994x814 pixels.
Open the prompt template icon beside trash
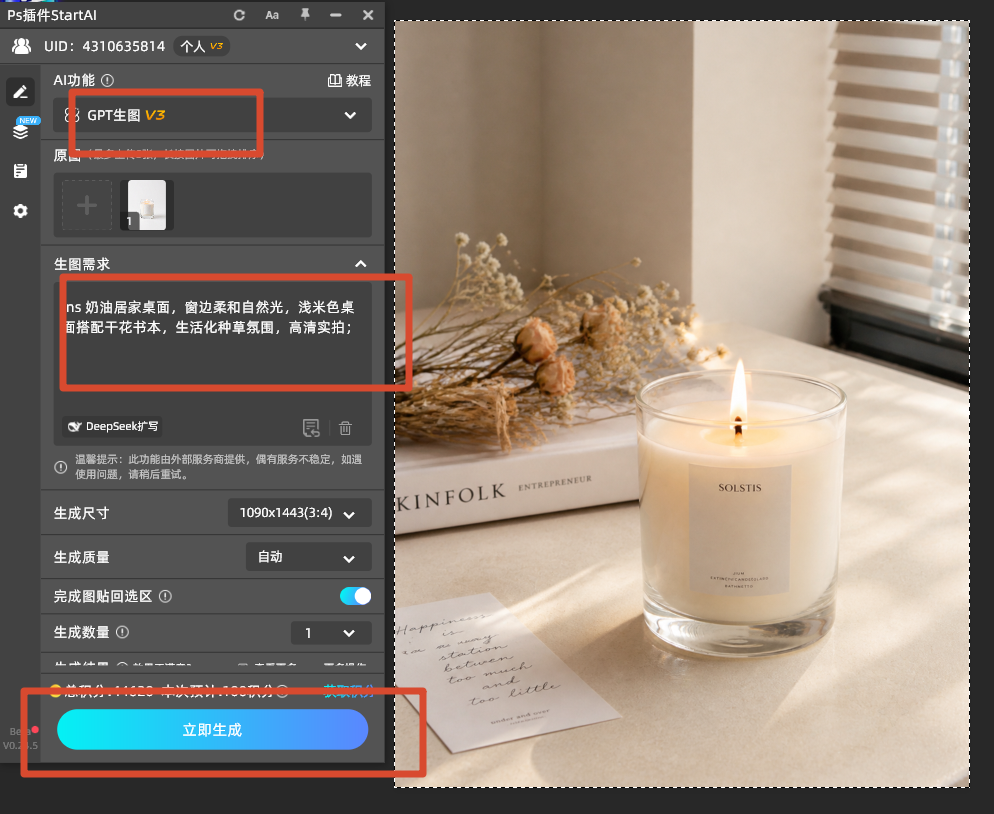(311, 428)
